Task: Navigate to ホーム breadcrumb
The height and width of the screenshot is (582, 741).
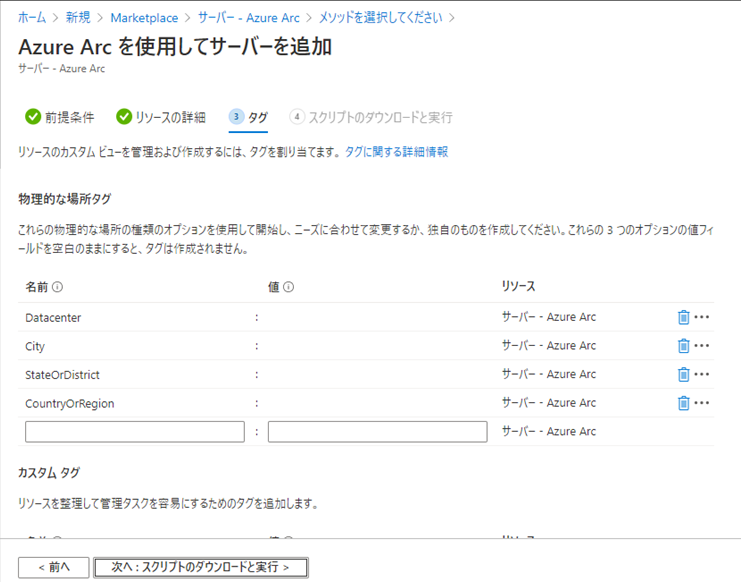Action: pyautogui.click(x=32, y=17)
